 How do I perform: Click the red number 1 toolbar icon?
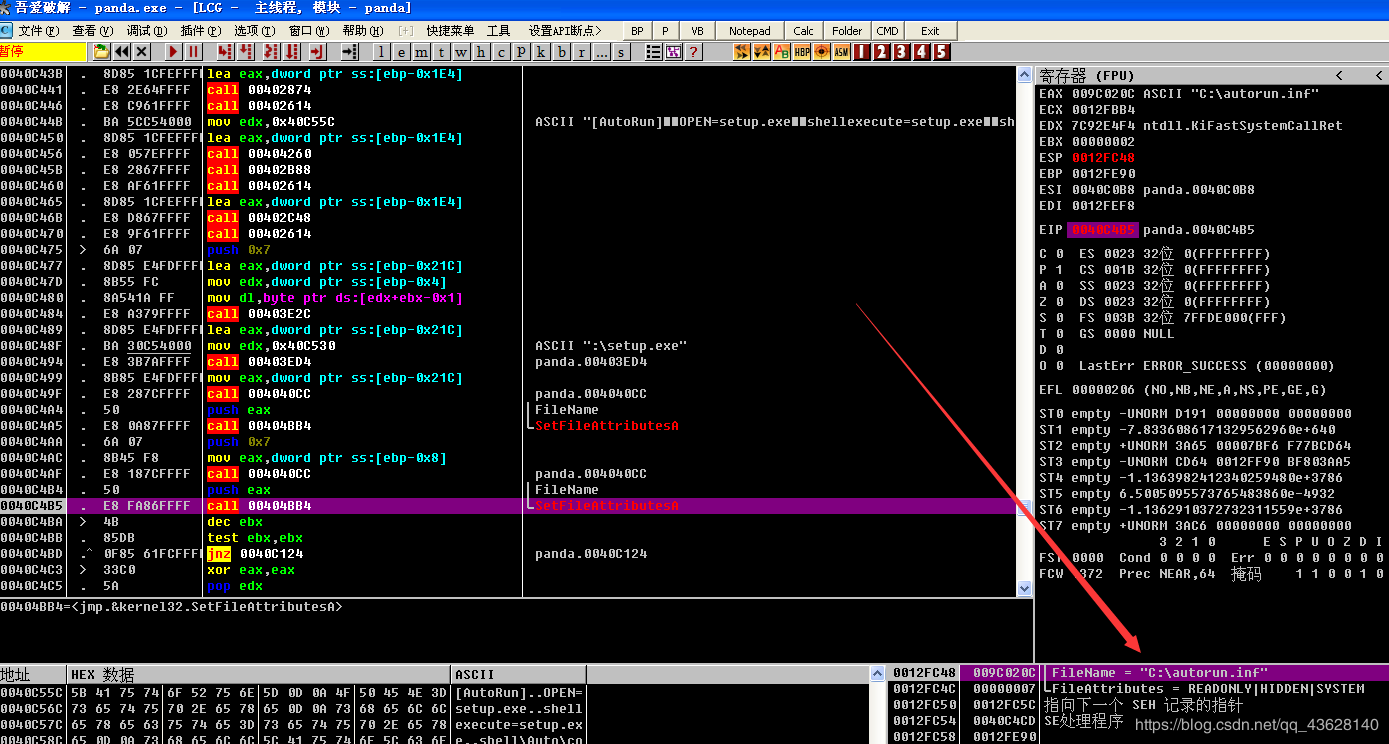pyautogui.click(x=862, y=52)
